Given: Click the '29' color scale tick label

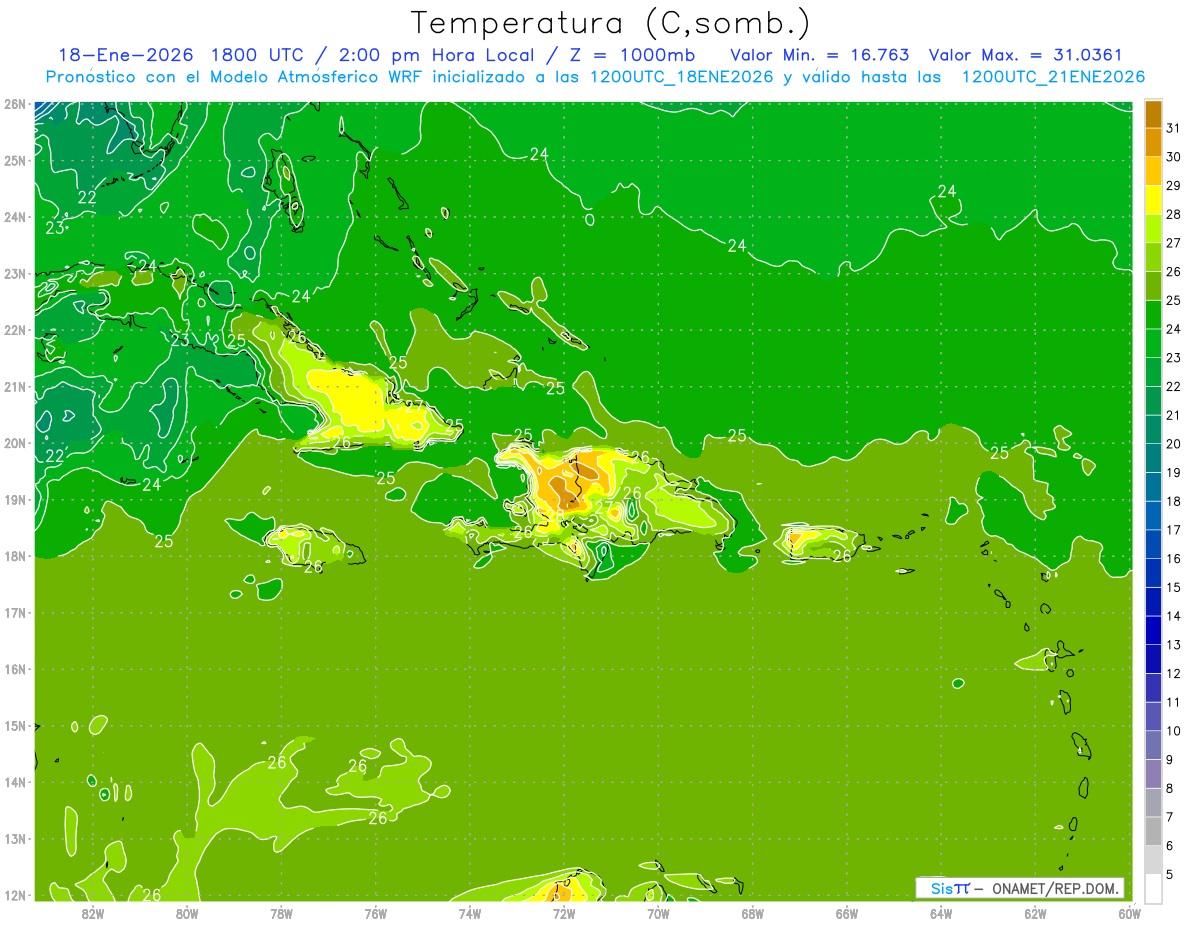Looking at the screenshot, I should click(1174, 185).
